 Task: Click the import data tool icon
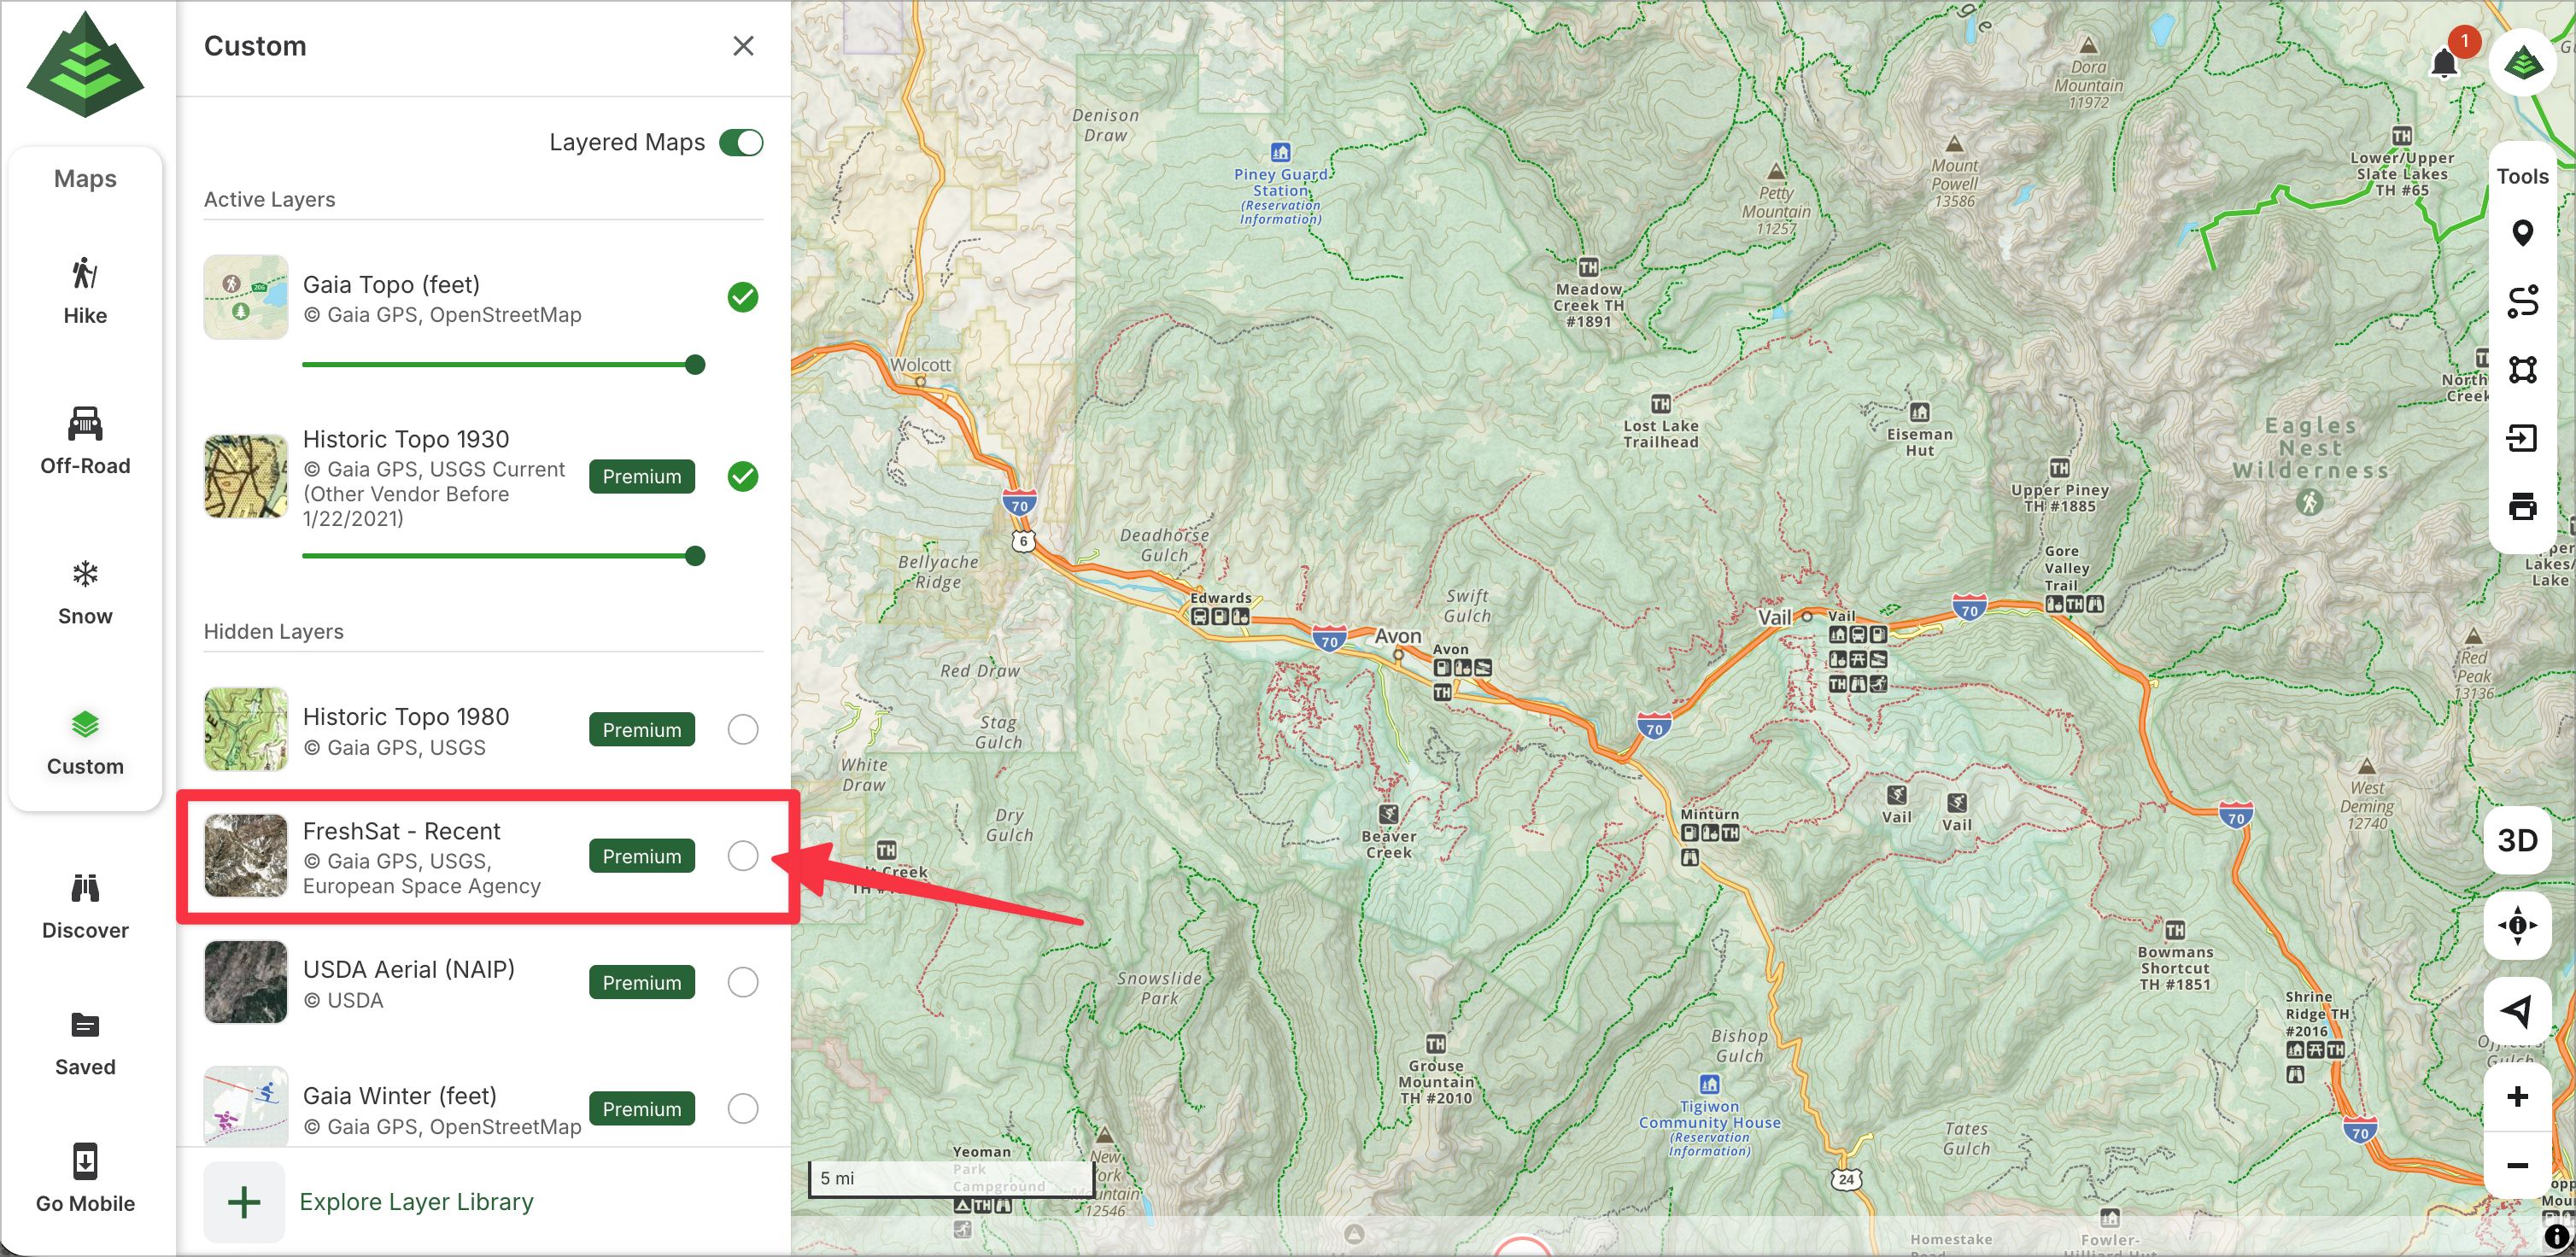pos(2521,438)
